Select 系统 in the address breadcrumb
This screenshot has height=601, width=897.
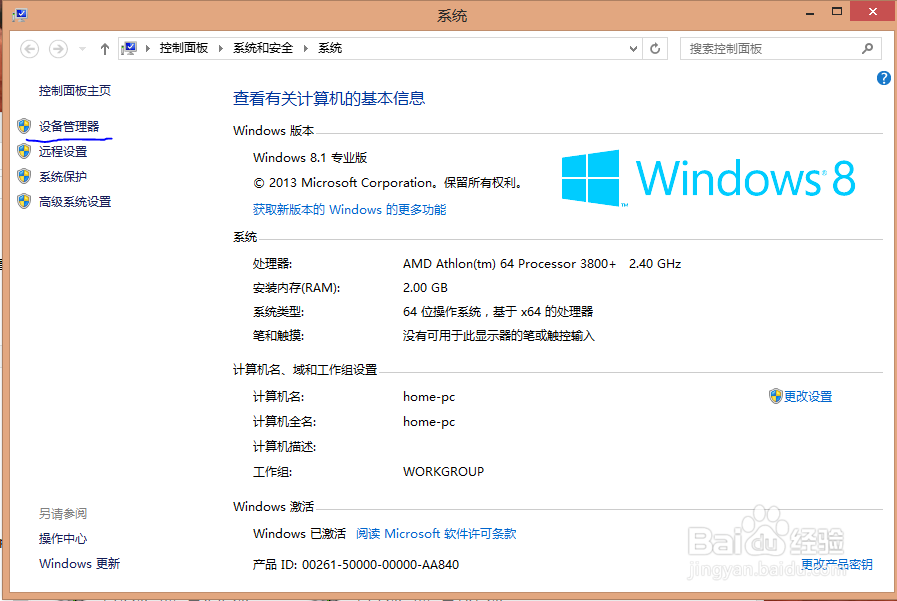pyautogui.click(x=330, y=48)
